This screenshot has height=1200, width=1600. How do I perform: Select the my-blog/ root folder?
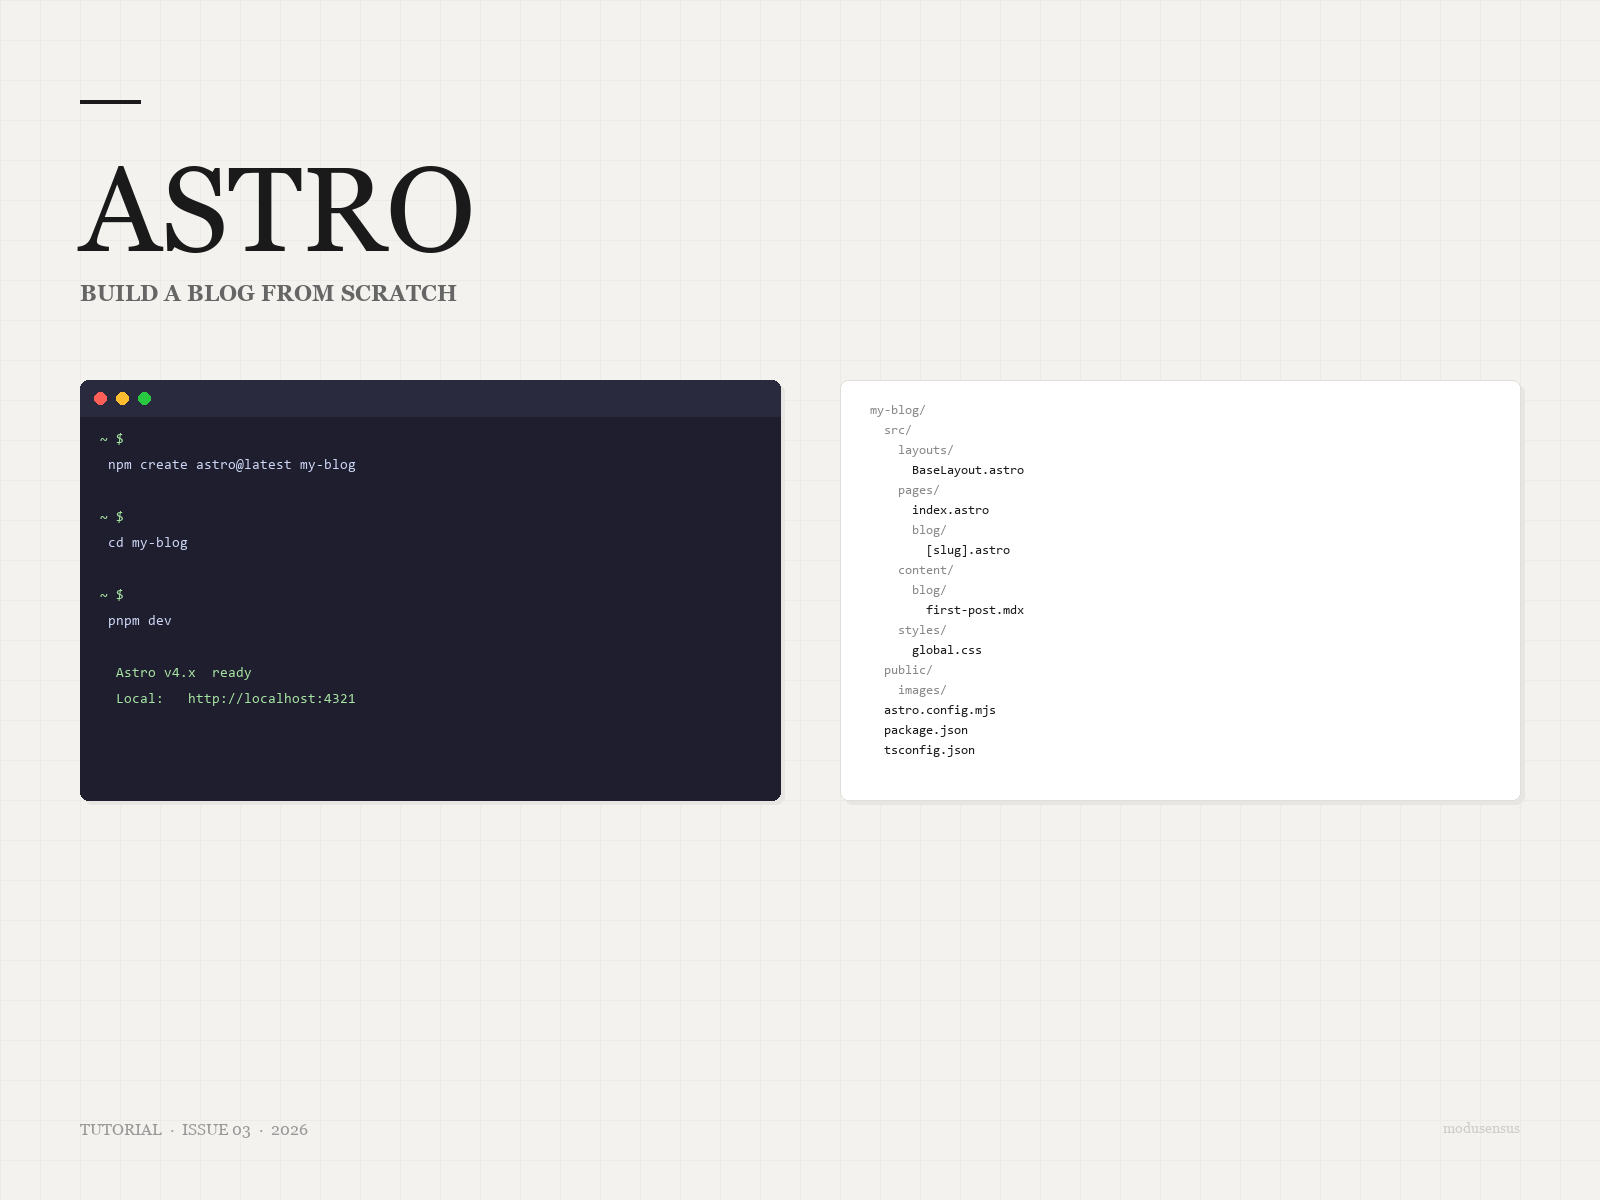coord(898,410)
